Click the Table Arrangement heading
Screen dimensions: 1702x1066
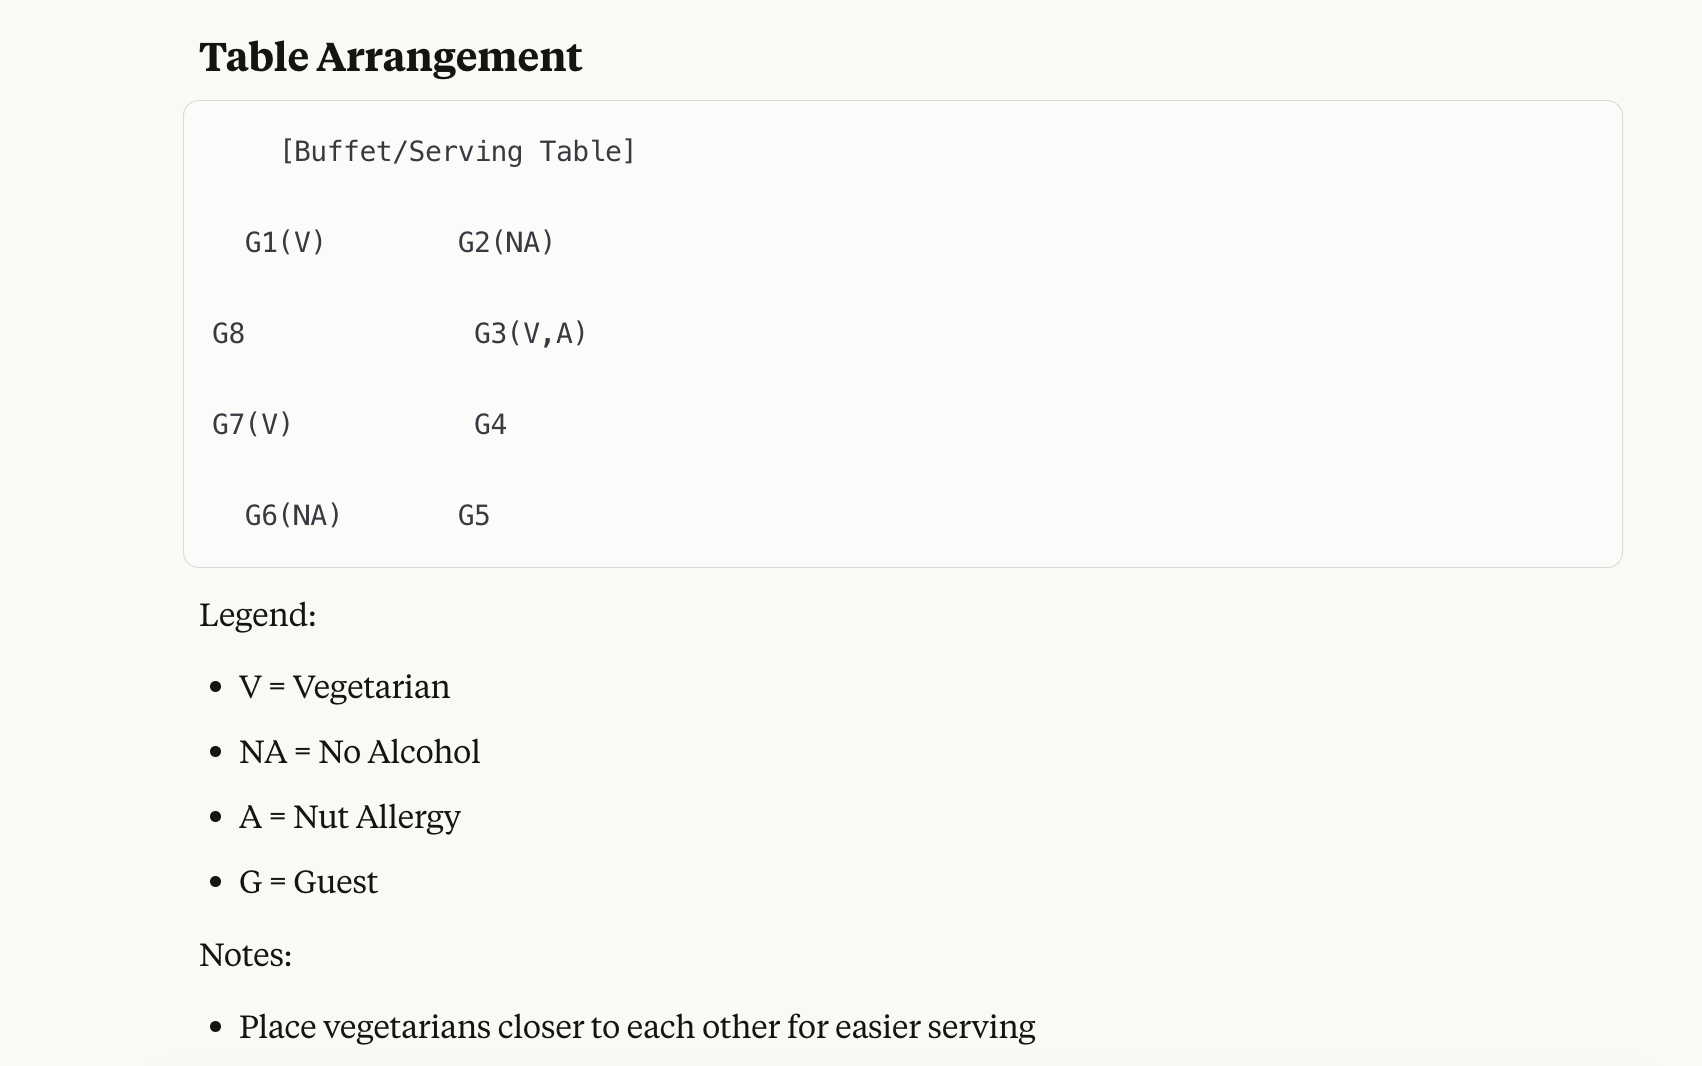pyautogui.click(x=390, y=57)
